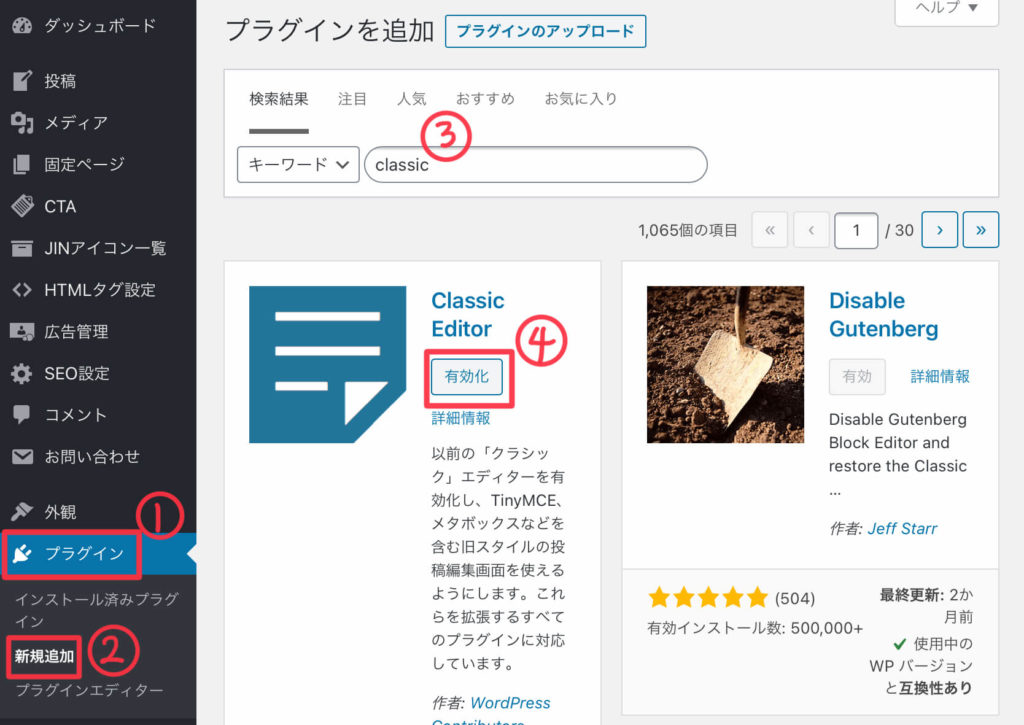Switch to the お気に入り tab
This screenshot has height=725, width=1024.
[x=581, y=99]
